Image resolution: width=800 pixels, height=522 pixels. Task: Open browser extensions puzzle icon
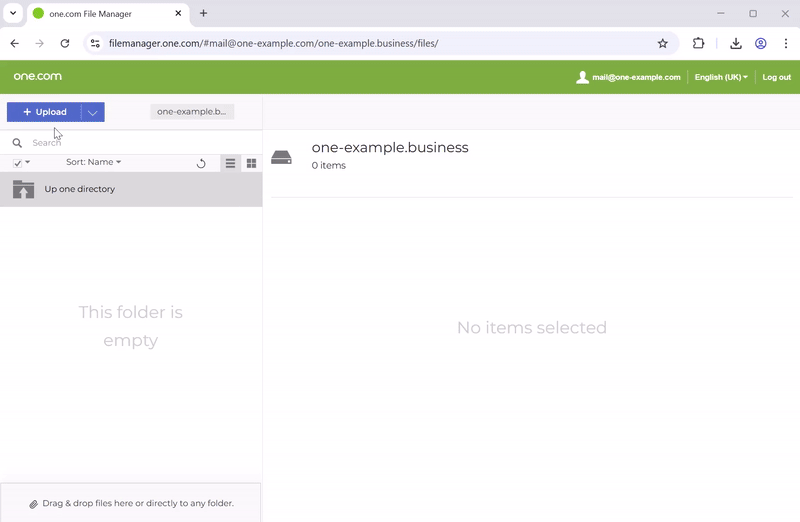(698, 43)
